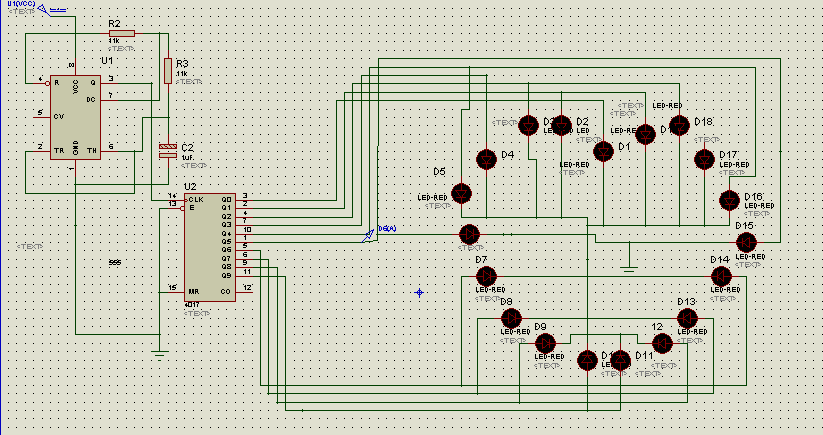823x435 pixels.
Task: Select the U1 555 timer chip
Action: coord(76,118)
